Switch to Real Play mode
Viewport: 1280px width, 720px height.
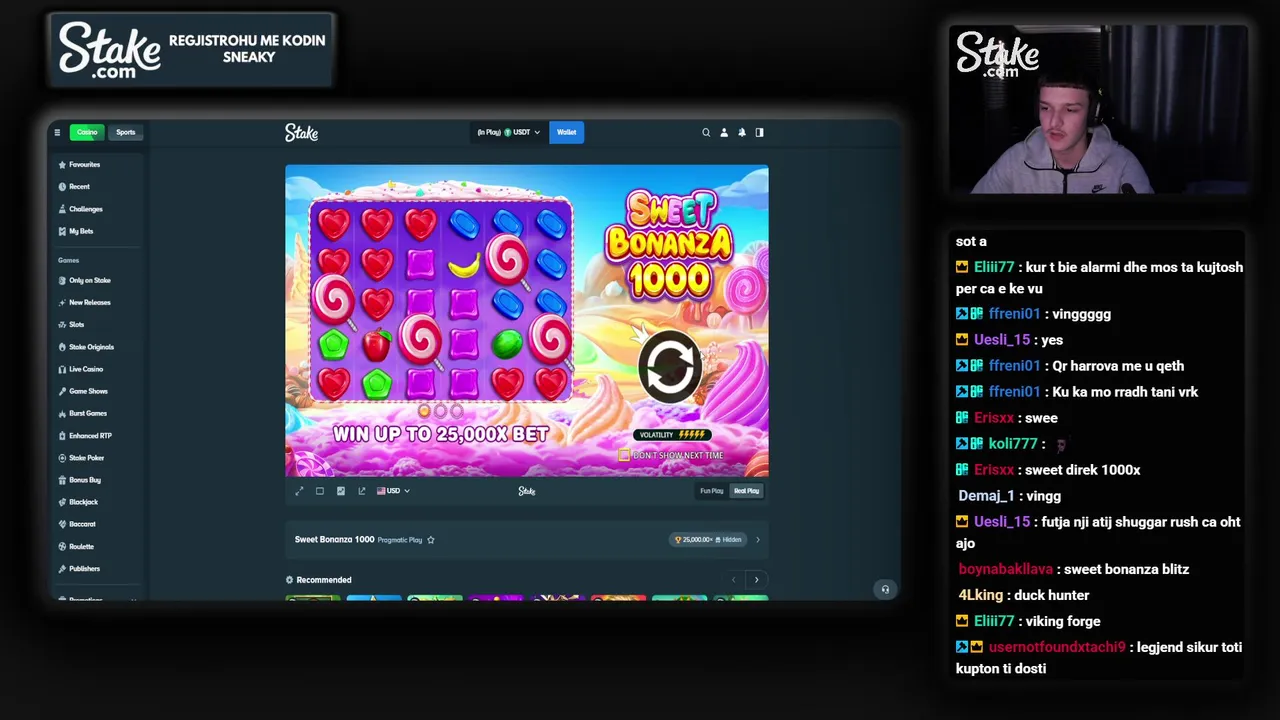coord(747,491)
